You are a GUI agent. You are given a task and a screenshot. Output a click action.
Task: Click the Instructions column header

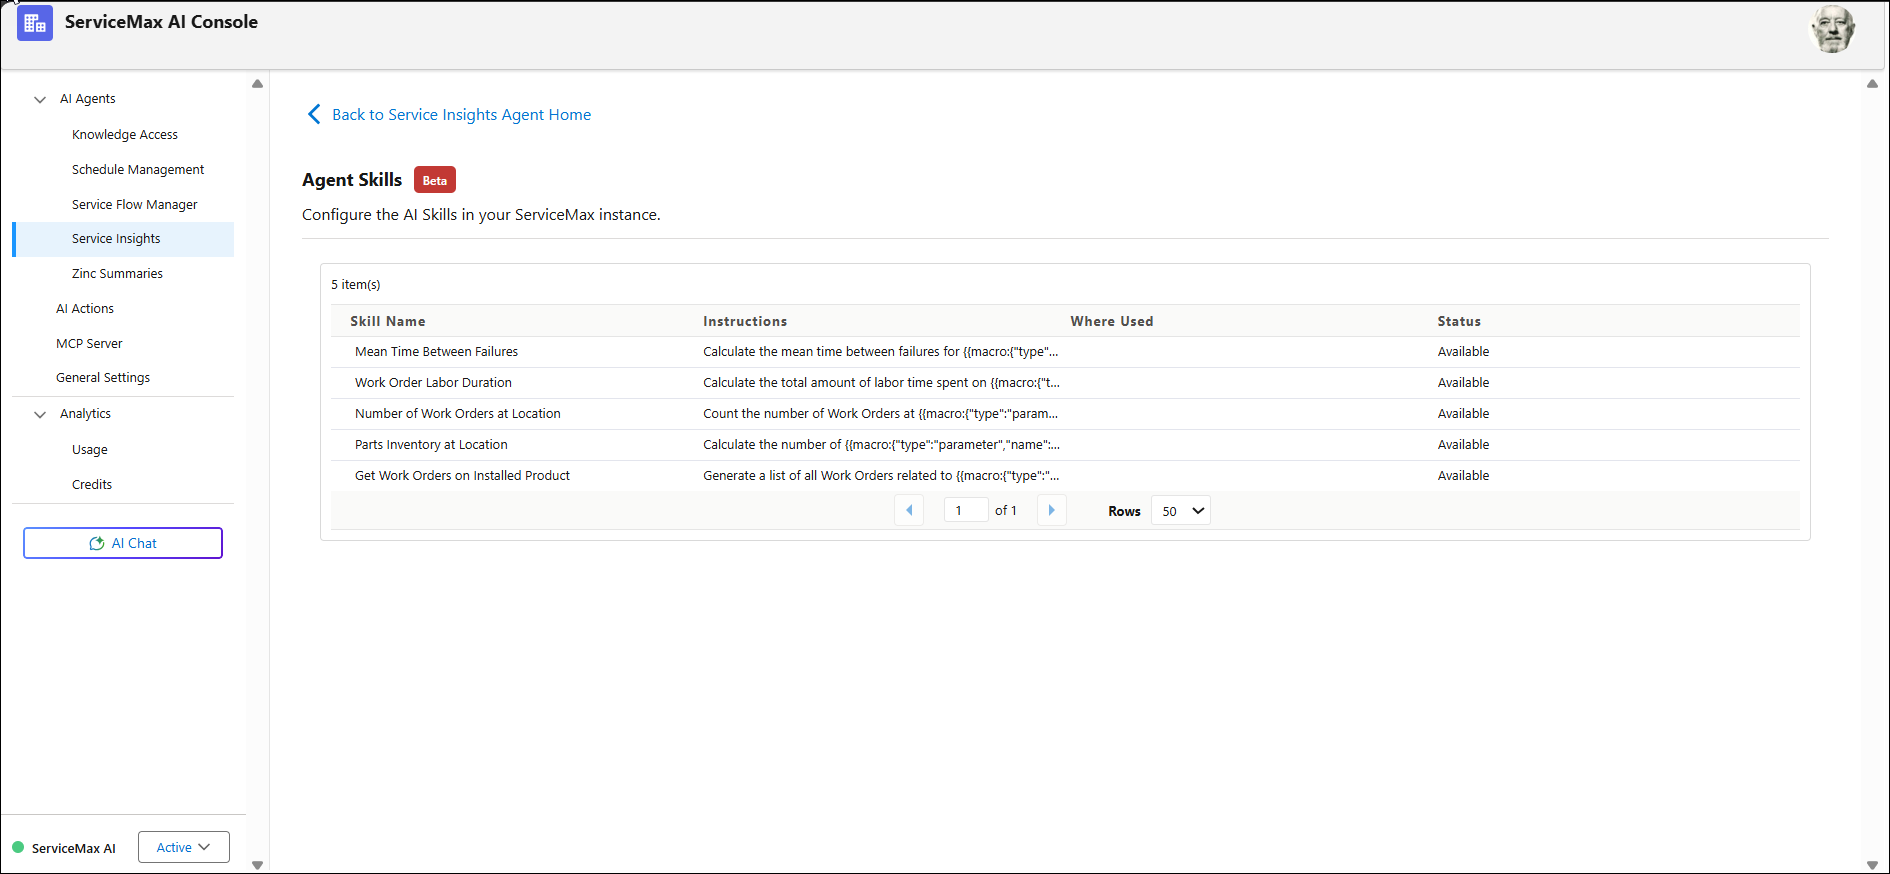745,321
